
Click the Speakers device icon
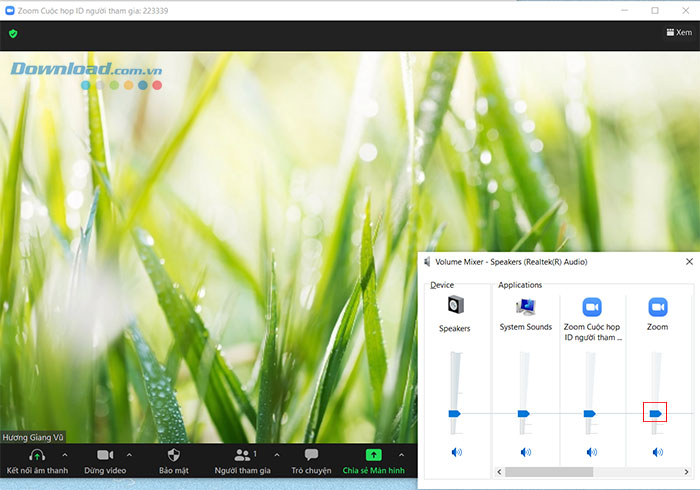coord(455,306)
